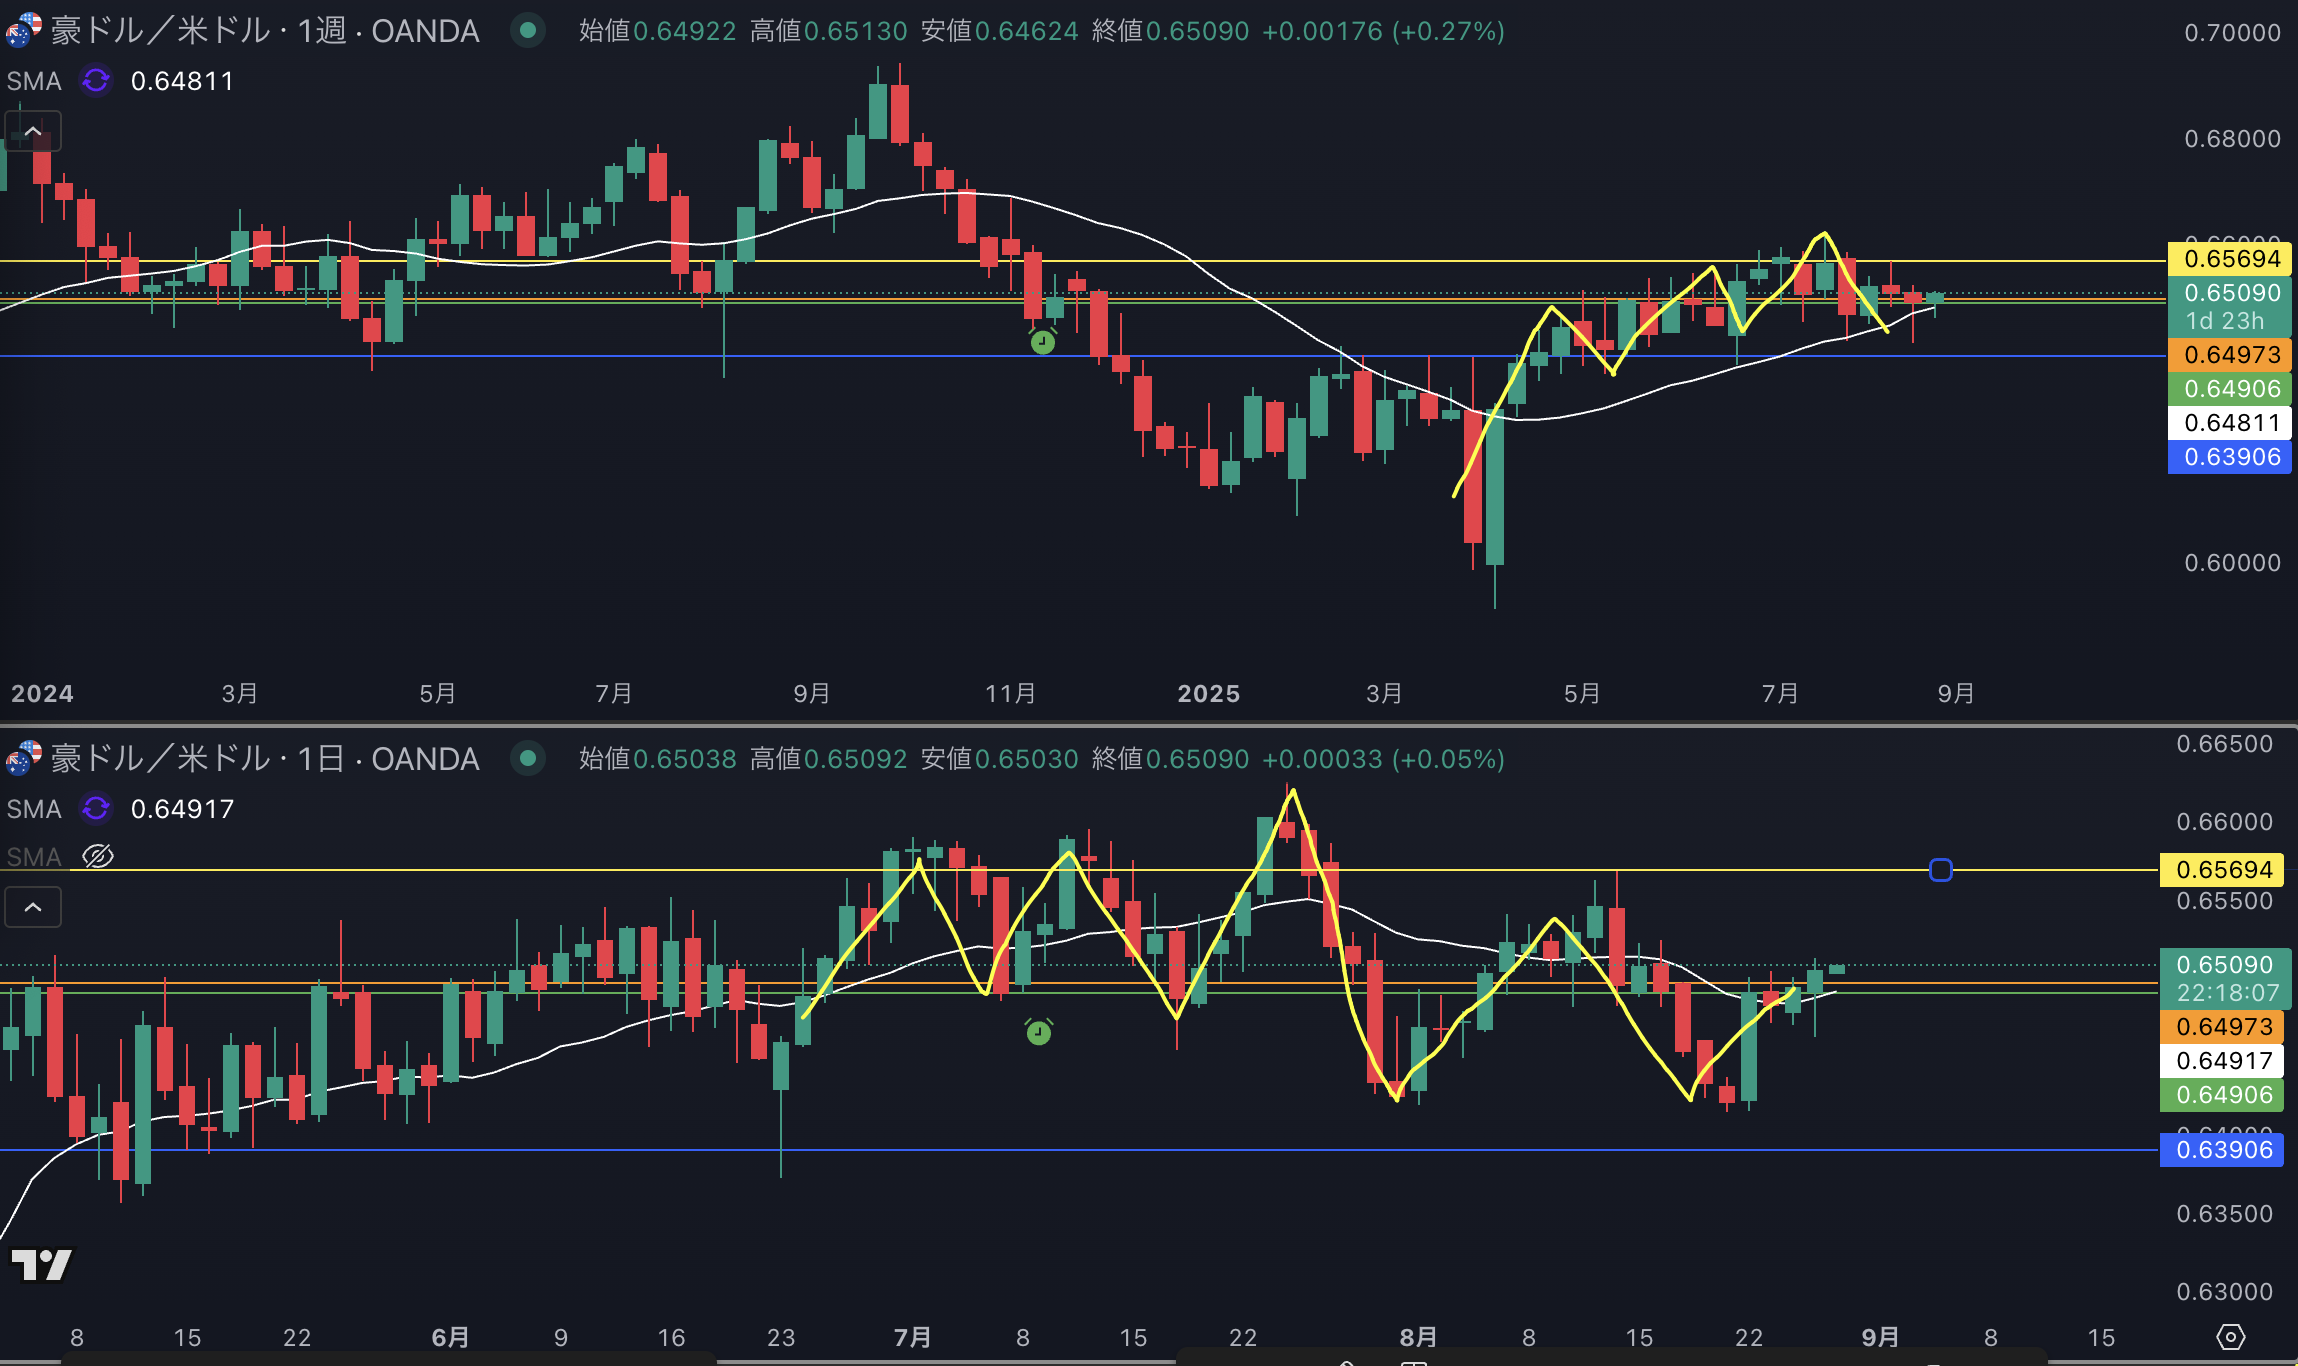Click weekly 高値0.65130 high value
This screenshot has width=2298, height=1366.
click(828, 31)
